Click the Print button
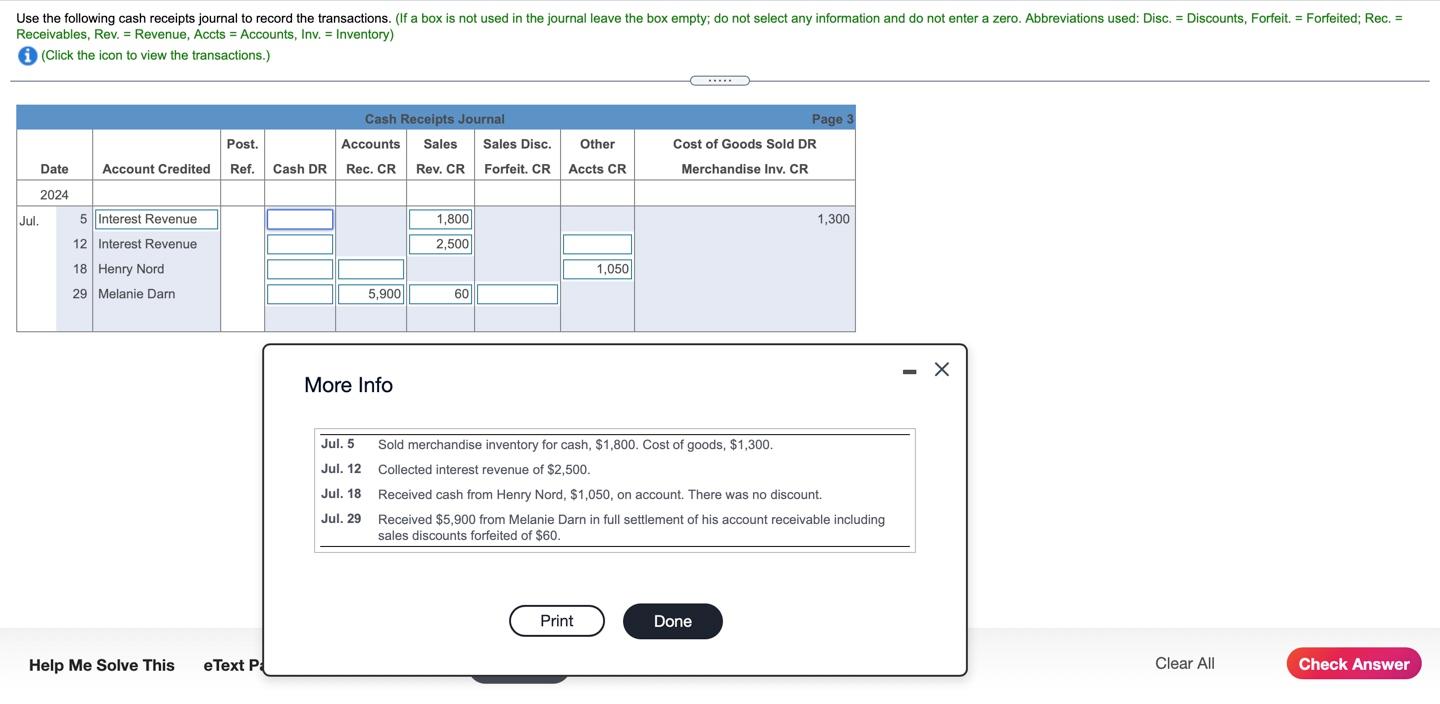 (556, 620)
